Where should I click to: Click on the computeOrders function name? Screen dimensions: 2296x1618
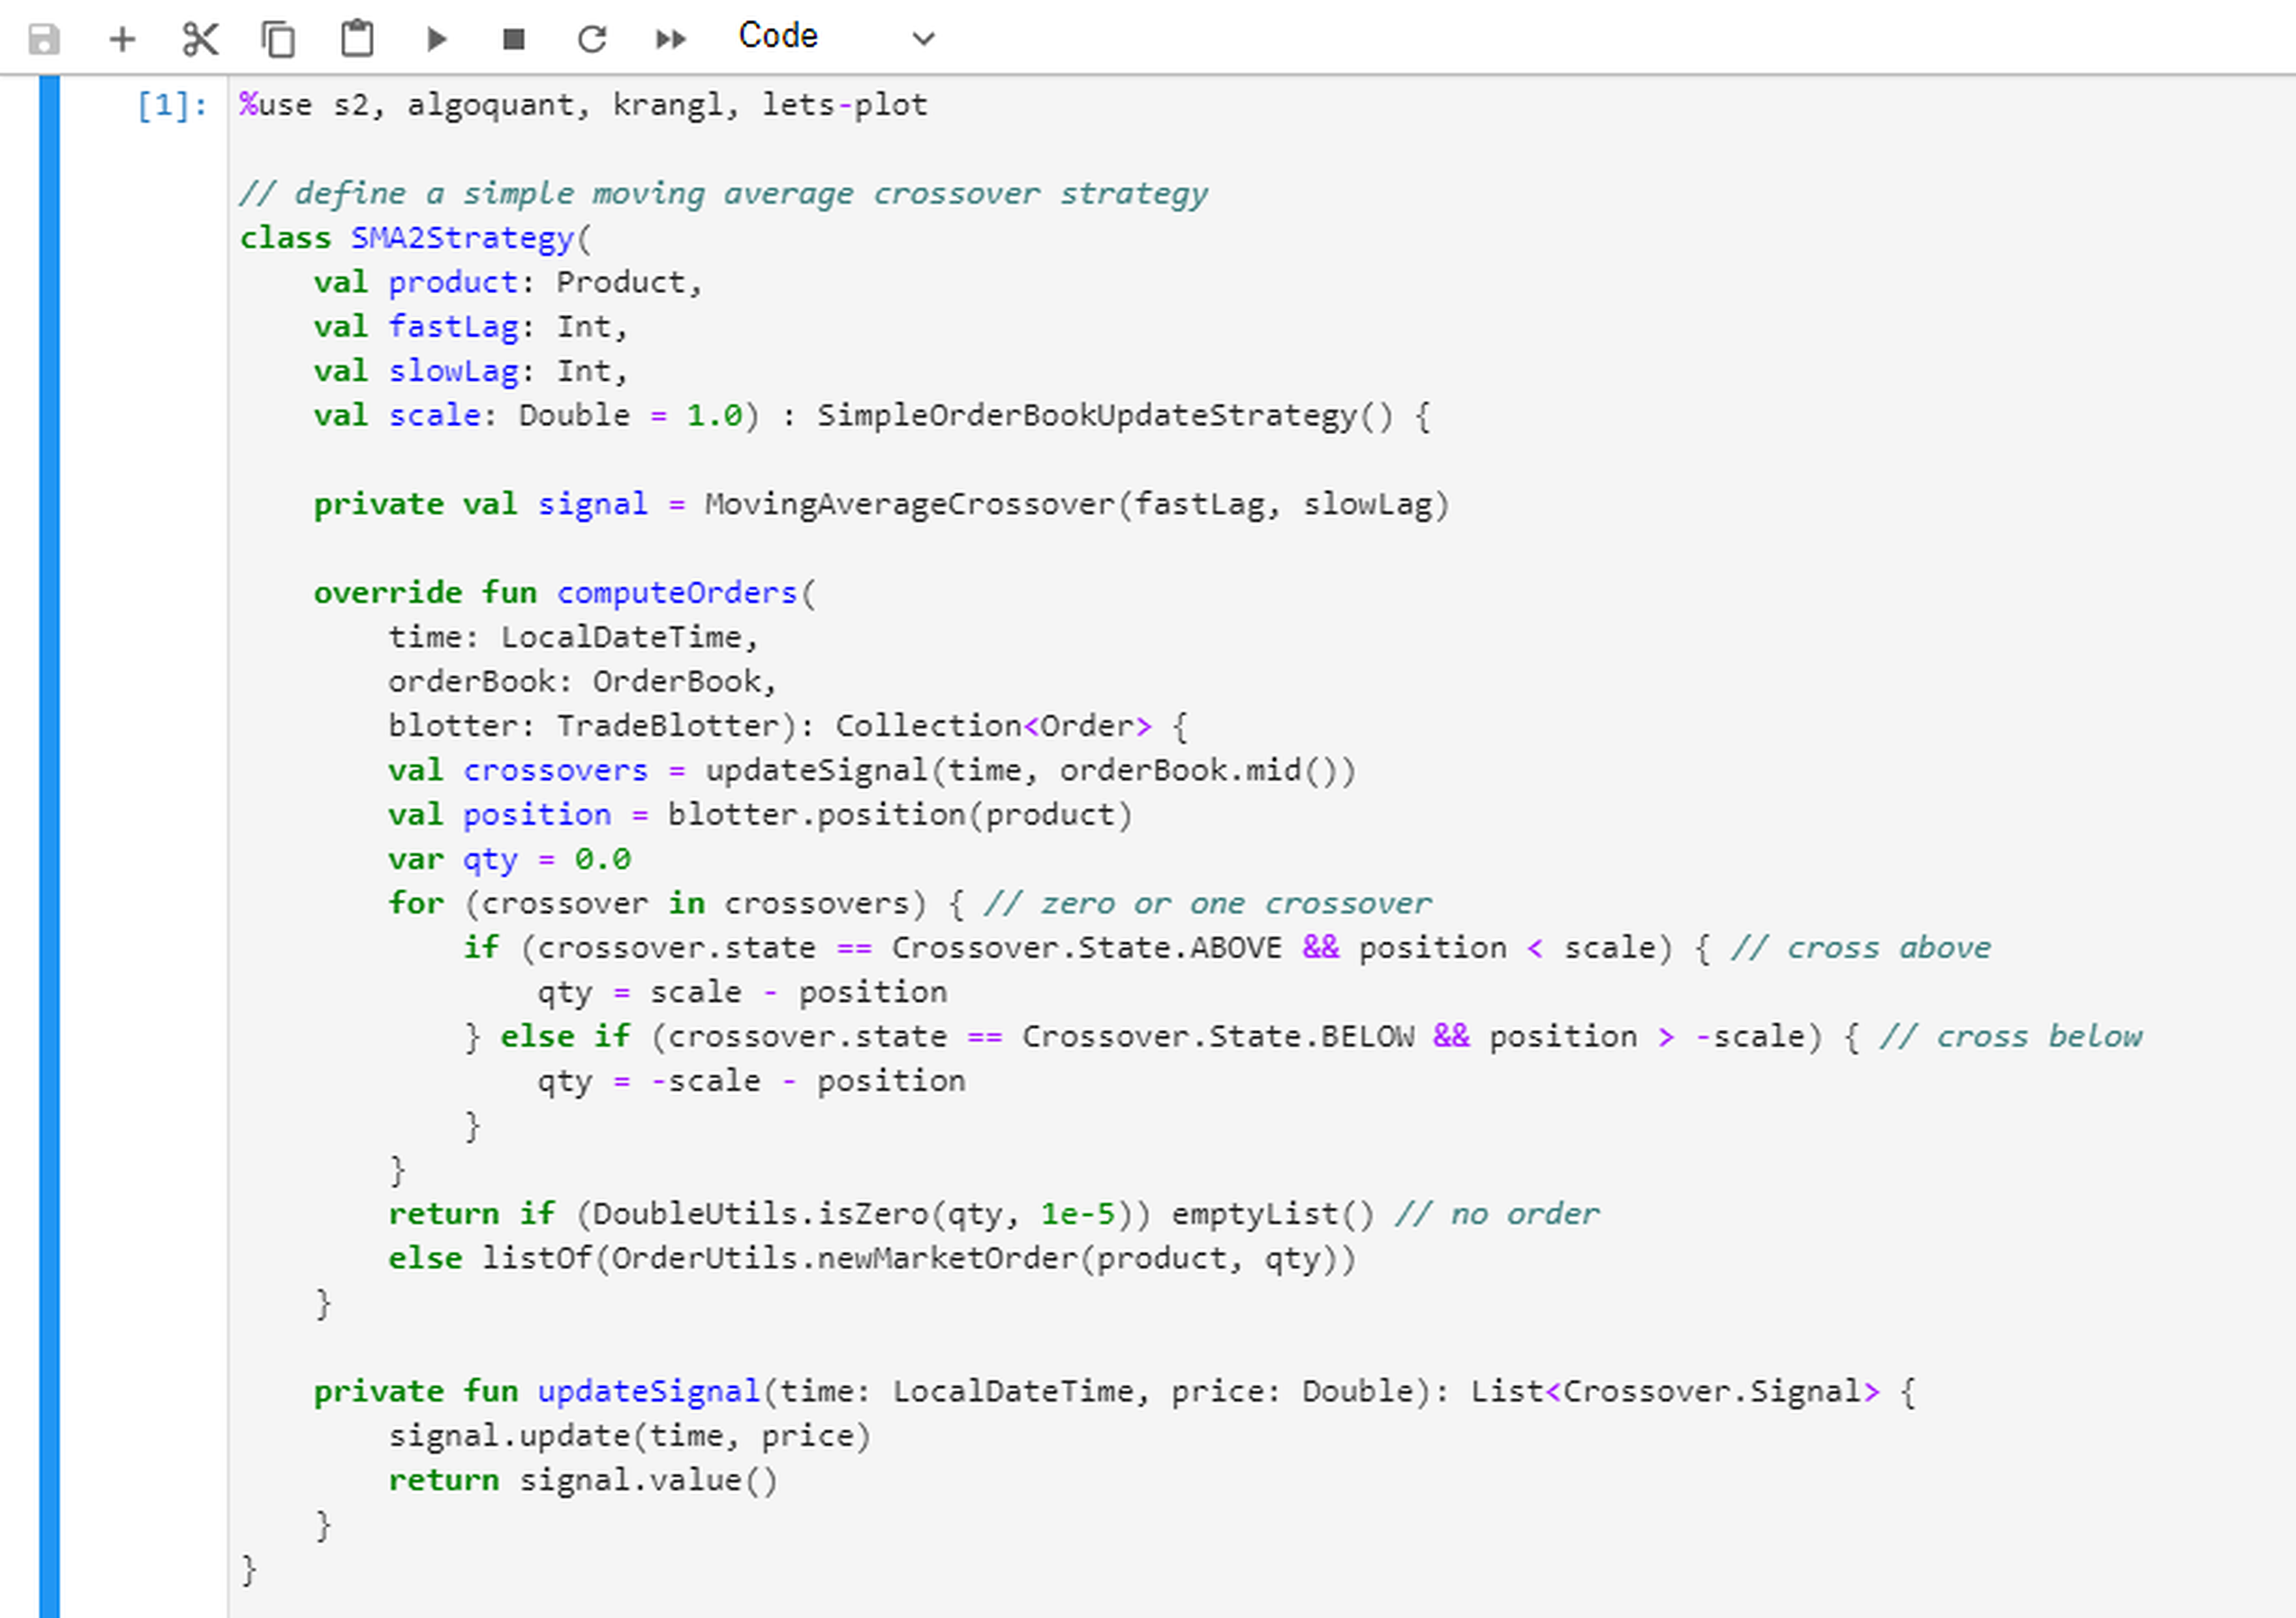point(677,593)
